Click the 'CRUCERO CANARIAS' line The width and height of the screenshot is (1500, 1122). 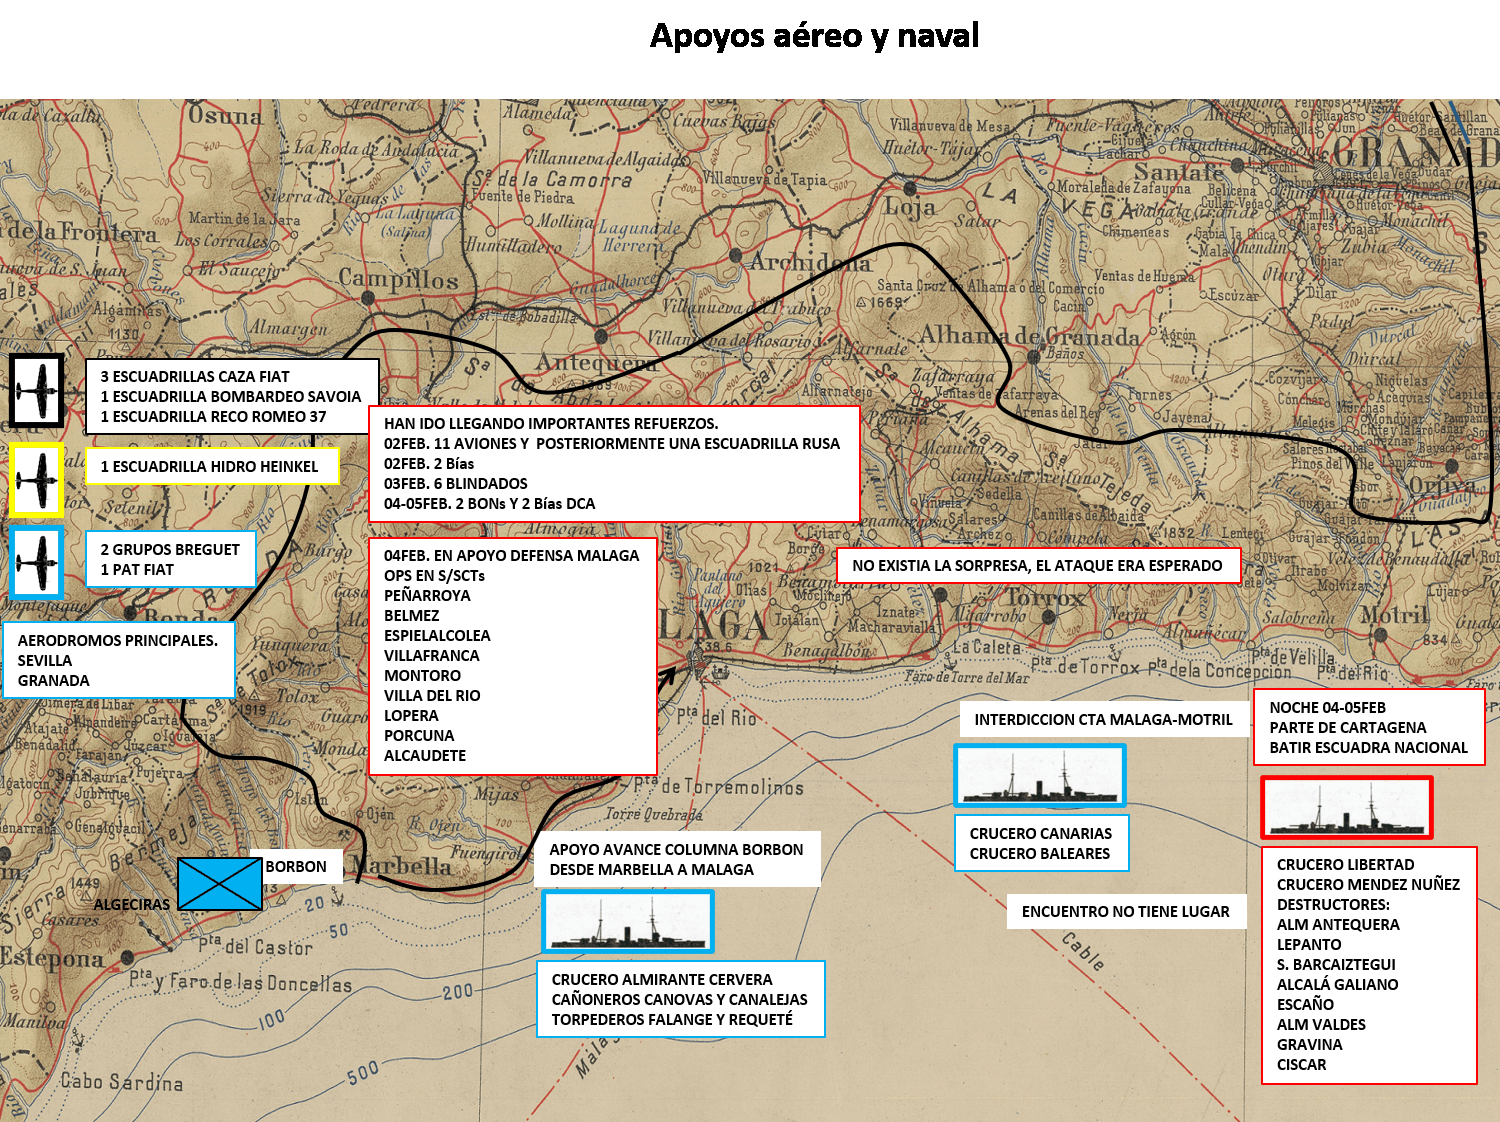[1041, 834]
